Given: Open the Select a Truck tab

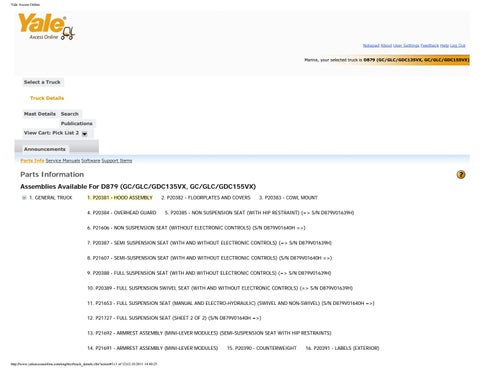Looking at the screenshot, I should pyautogui.click(x=42, y=82).
